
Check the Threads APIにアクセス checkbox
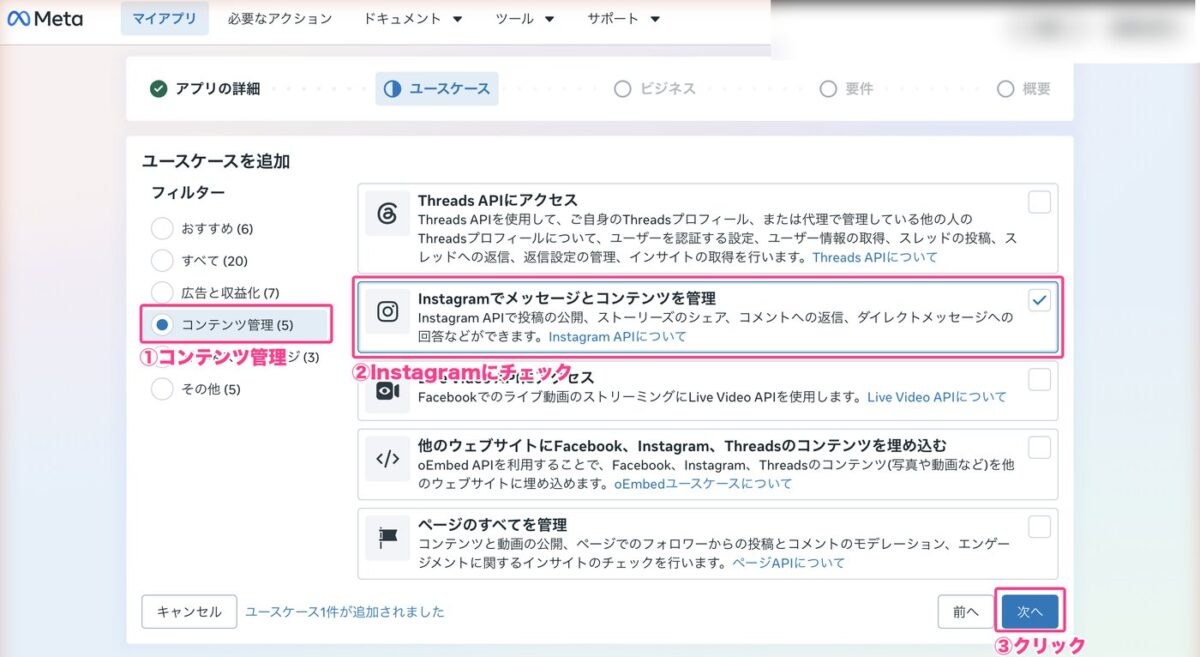[x=1040, y=203]
